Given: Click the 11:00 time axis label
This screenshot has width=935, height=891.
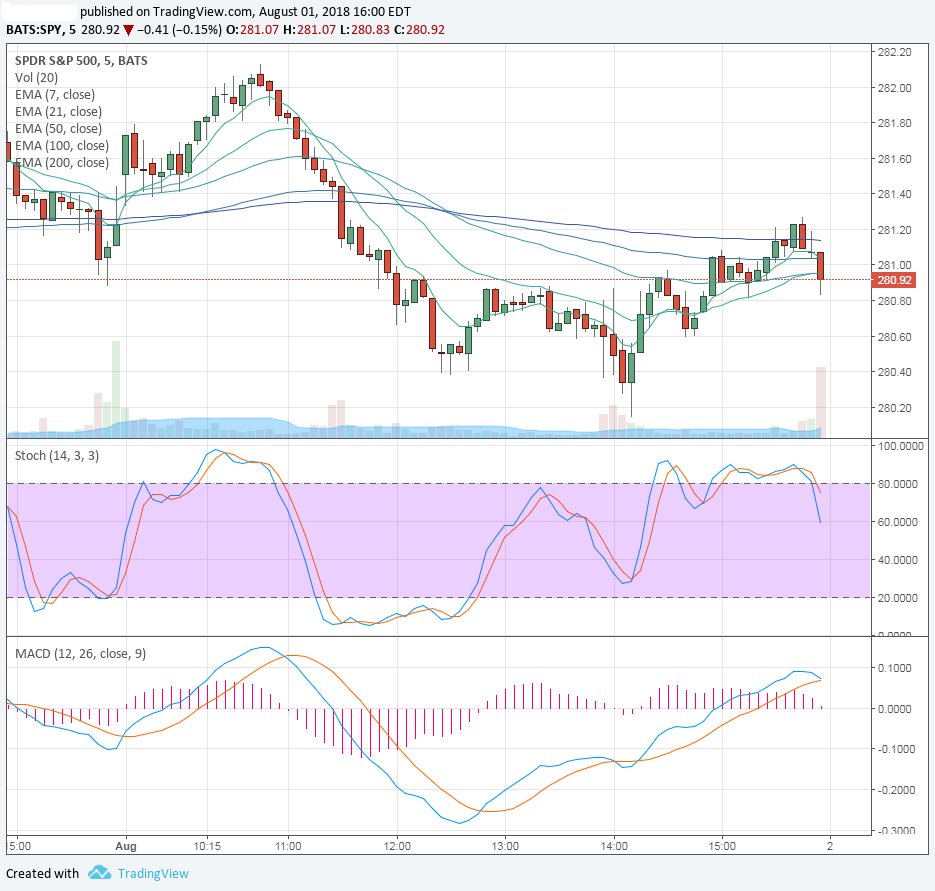Looking at the screenshot, I should click(x=288, y=846).
